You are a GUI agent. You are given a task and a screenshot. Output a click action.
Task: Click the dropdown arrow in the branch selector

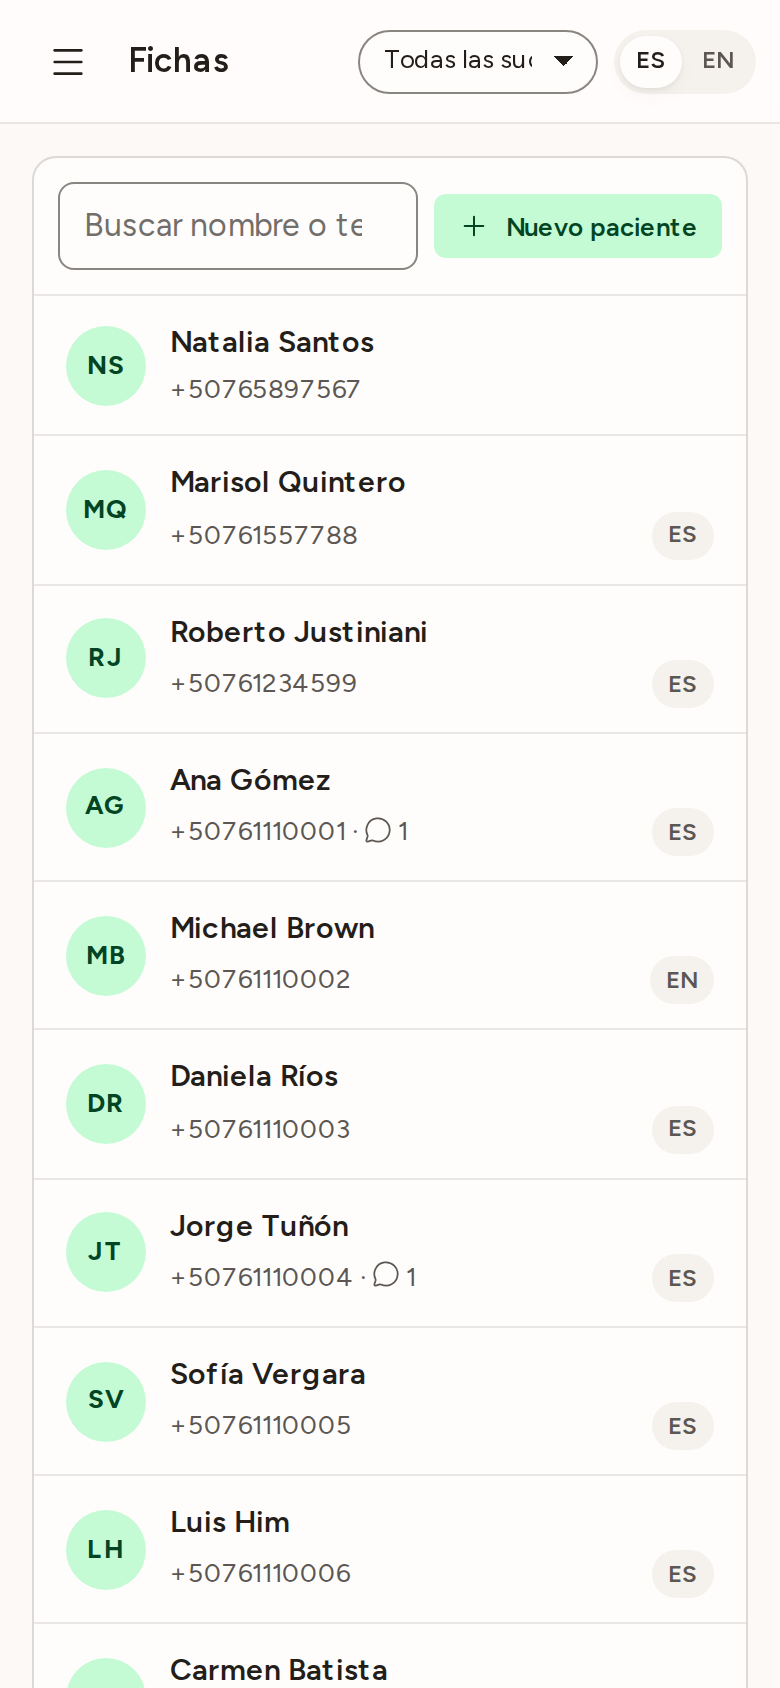pyautogui.click(x=564, y=61)
